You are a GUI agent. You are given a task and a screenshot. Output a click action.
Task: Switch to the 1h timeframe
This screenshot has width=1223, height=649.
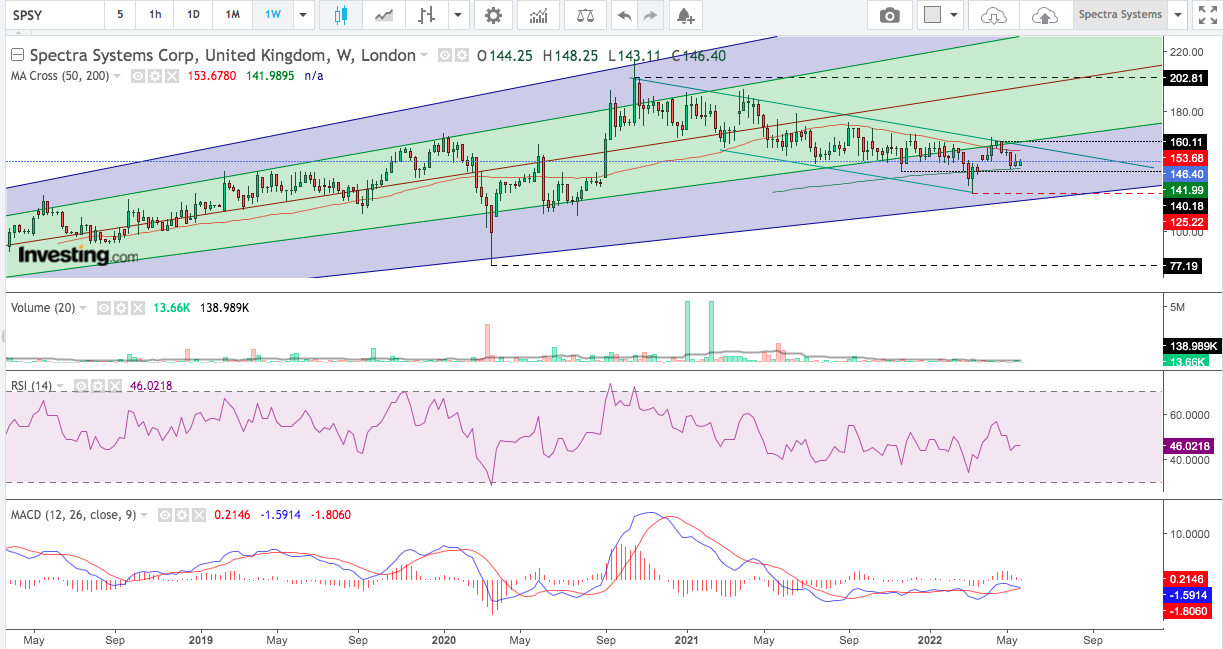[x=155, y=15]
